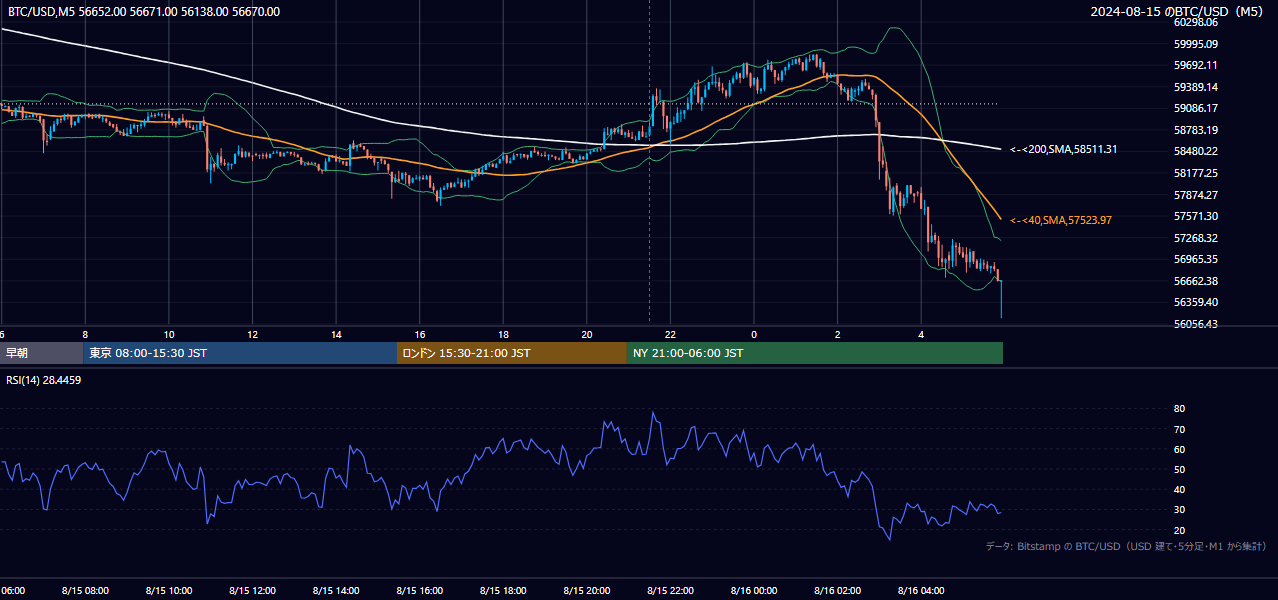1278x600 pixels.
Task: Click price axis value 57571.30
Action: 1196,216
